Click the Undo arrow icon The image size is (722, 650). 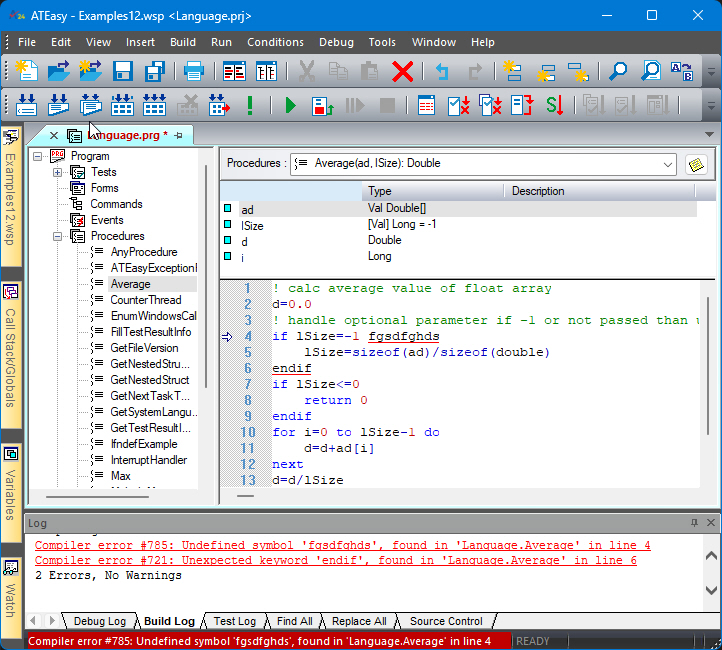tap(442, 71)
